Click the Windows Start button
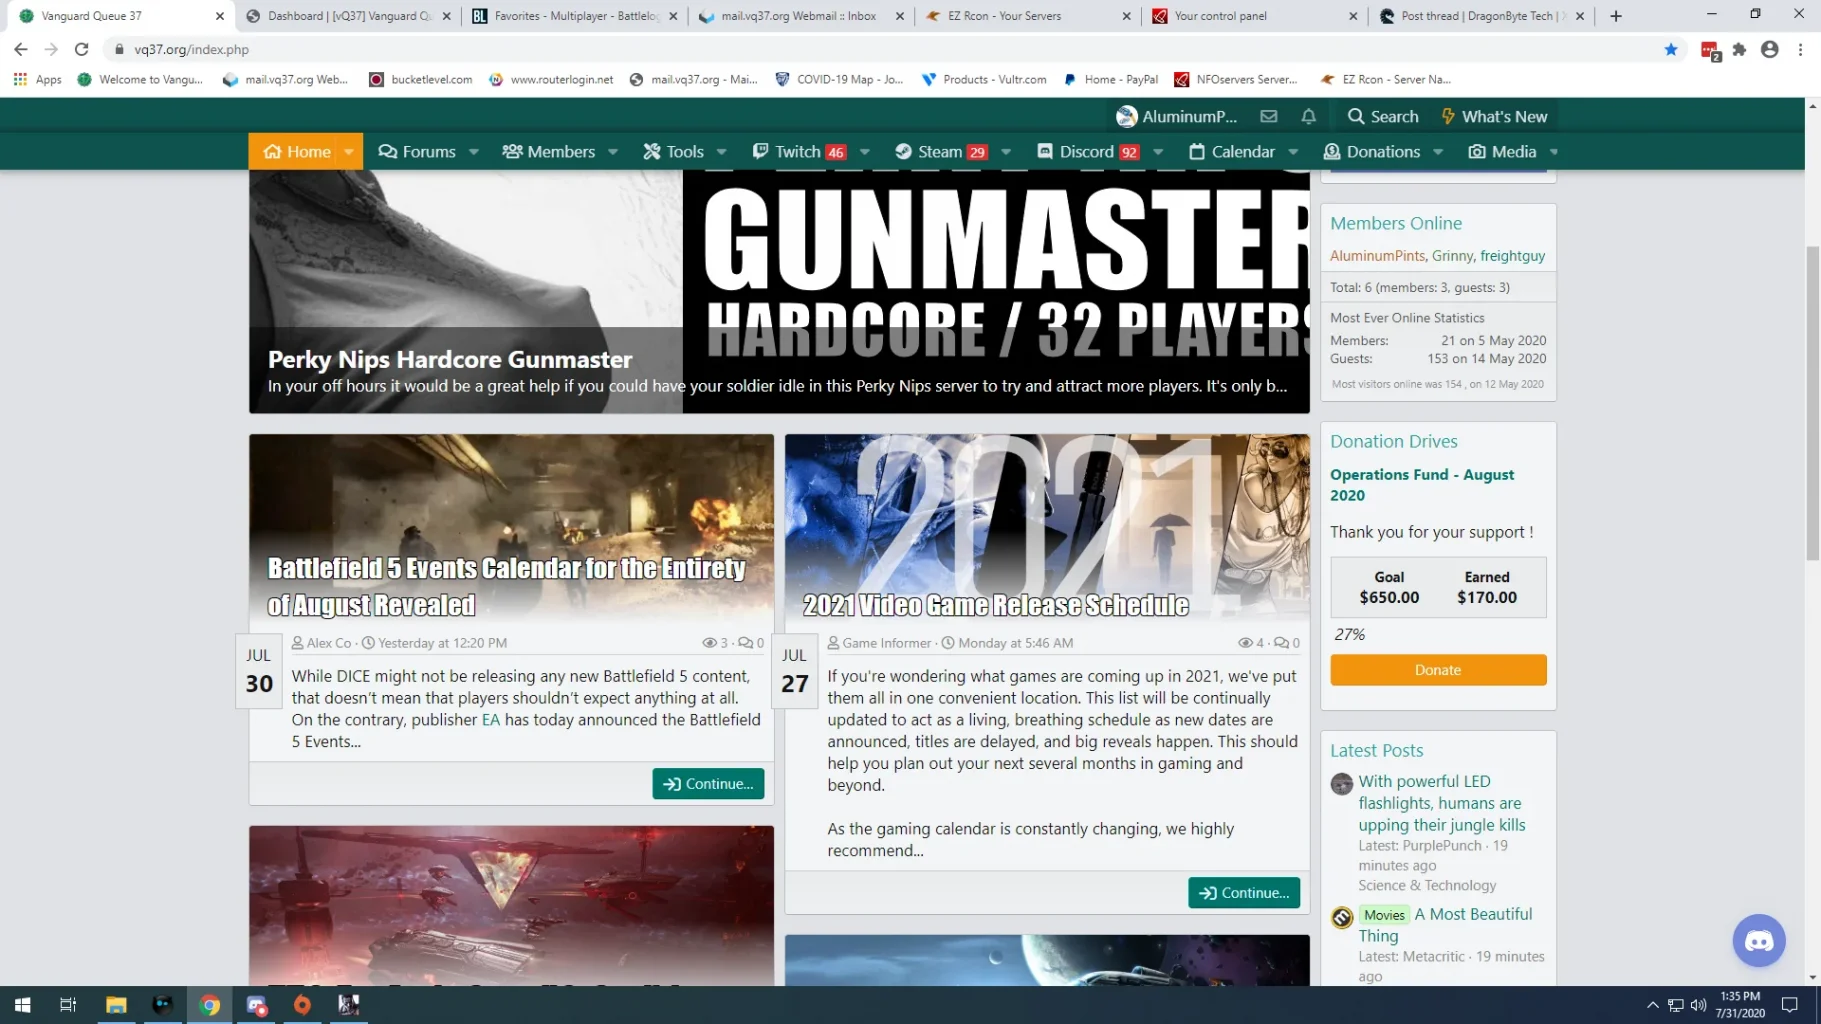This screenshot has width=1821, height=1024. click(22, 1005)
